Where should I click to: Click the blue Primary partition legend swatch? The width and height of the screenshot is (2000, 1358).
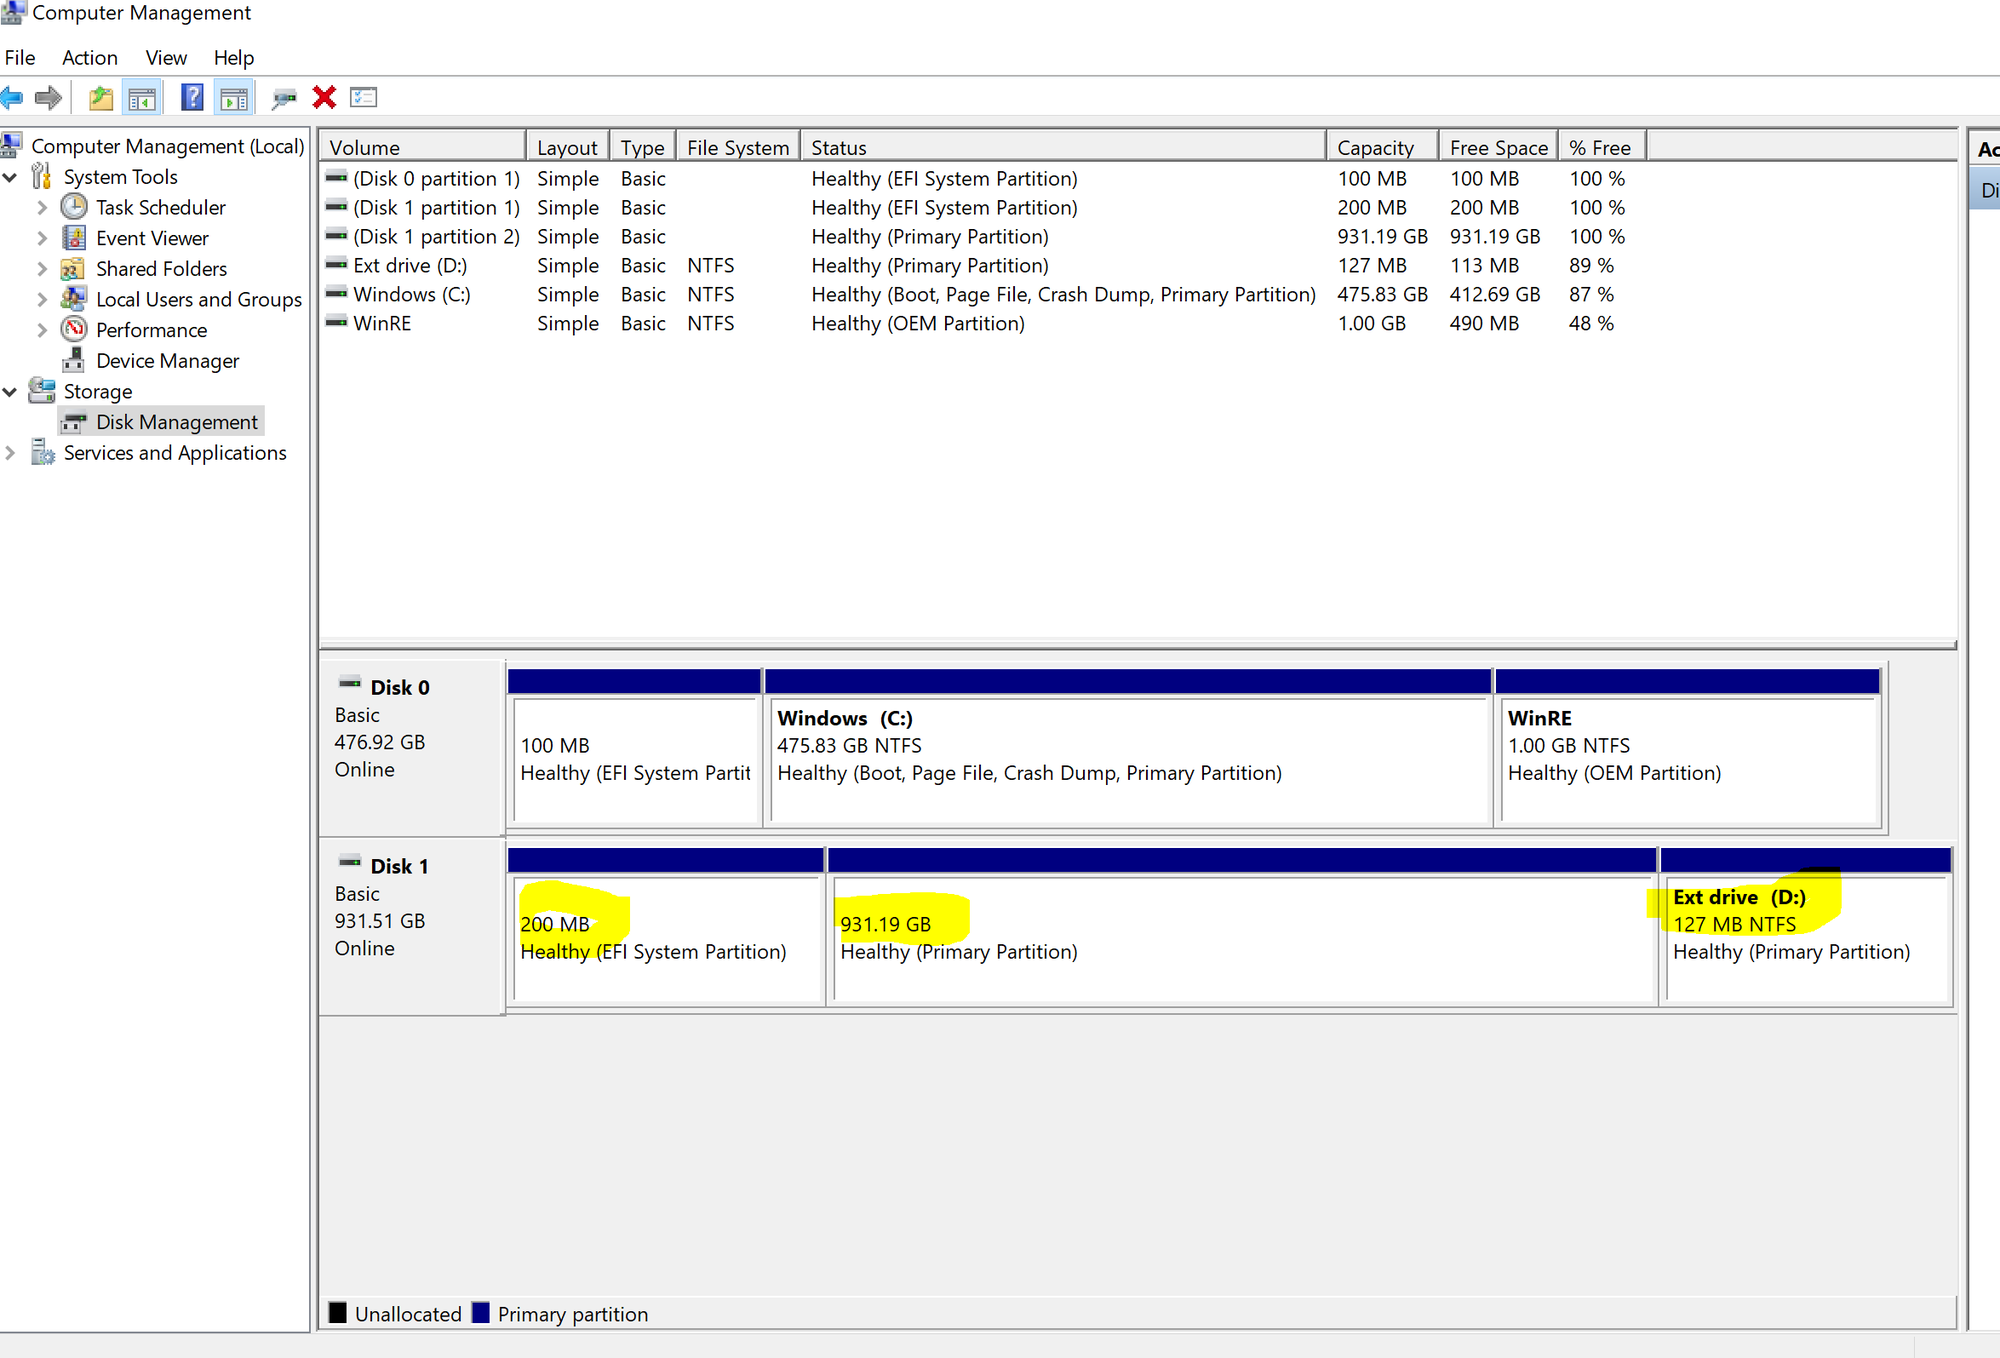pyautogui.click(x=481, y=1313)
